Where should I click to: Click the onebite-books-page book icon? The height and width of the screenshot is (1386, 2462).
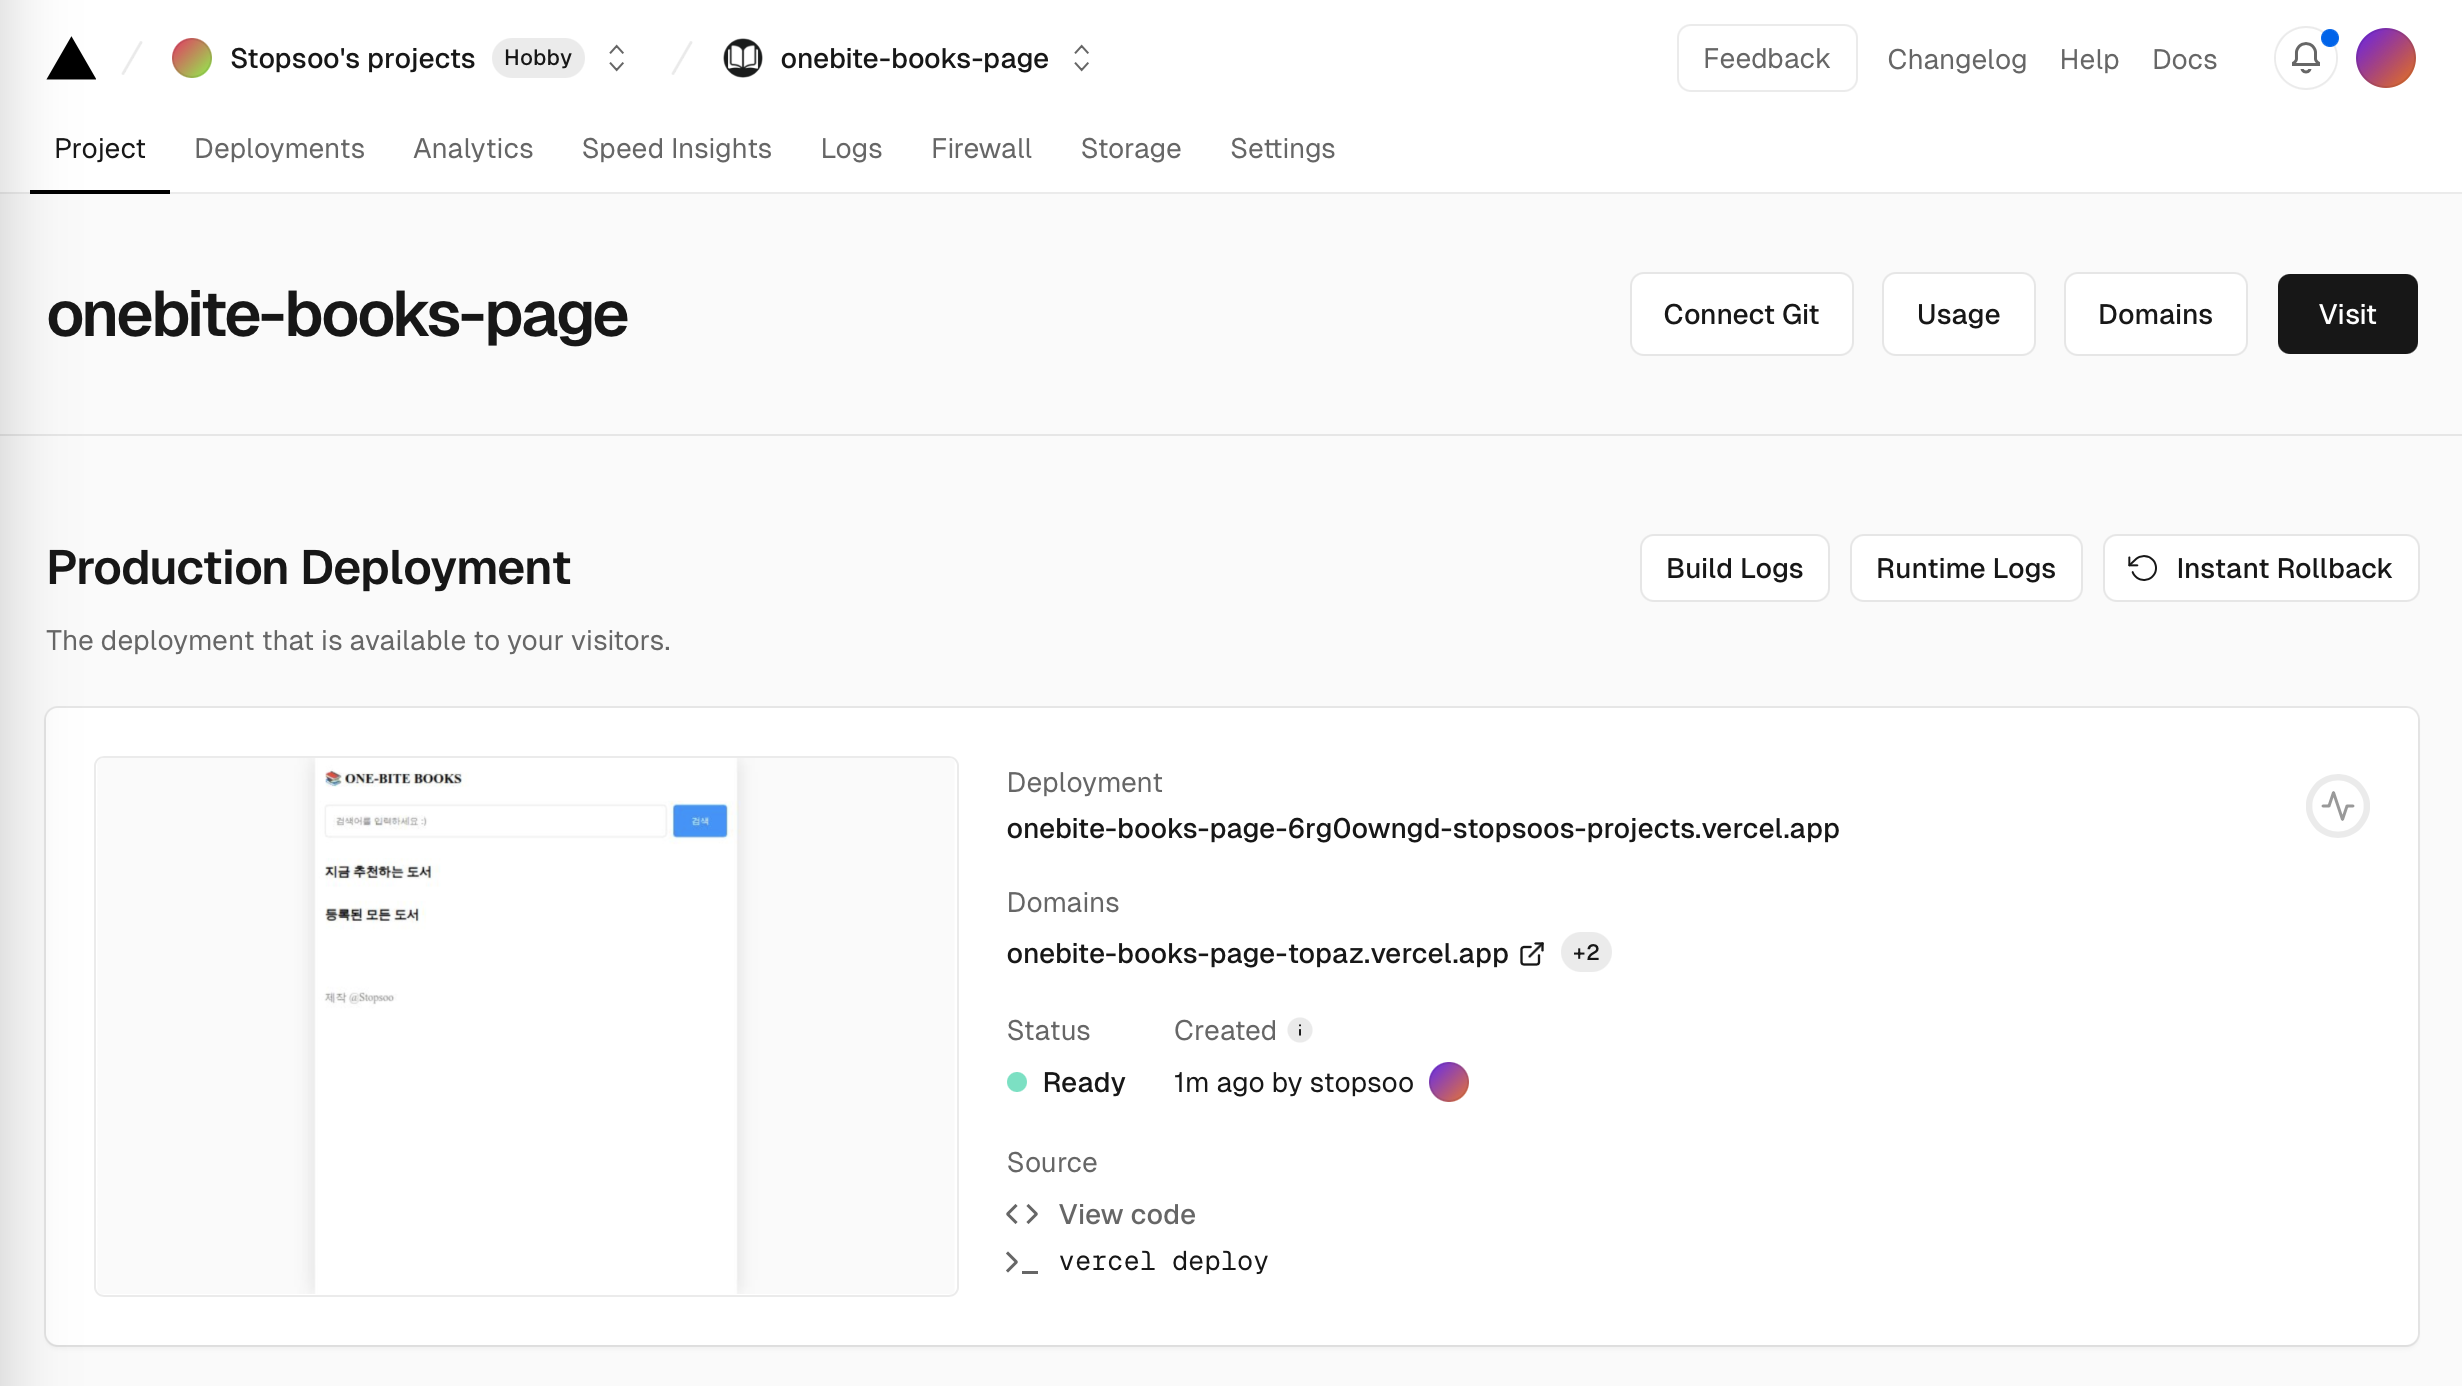[x=743, y=58]
